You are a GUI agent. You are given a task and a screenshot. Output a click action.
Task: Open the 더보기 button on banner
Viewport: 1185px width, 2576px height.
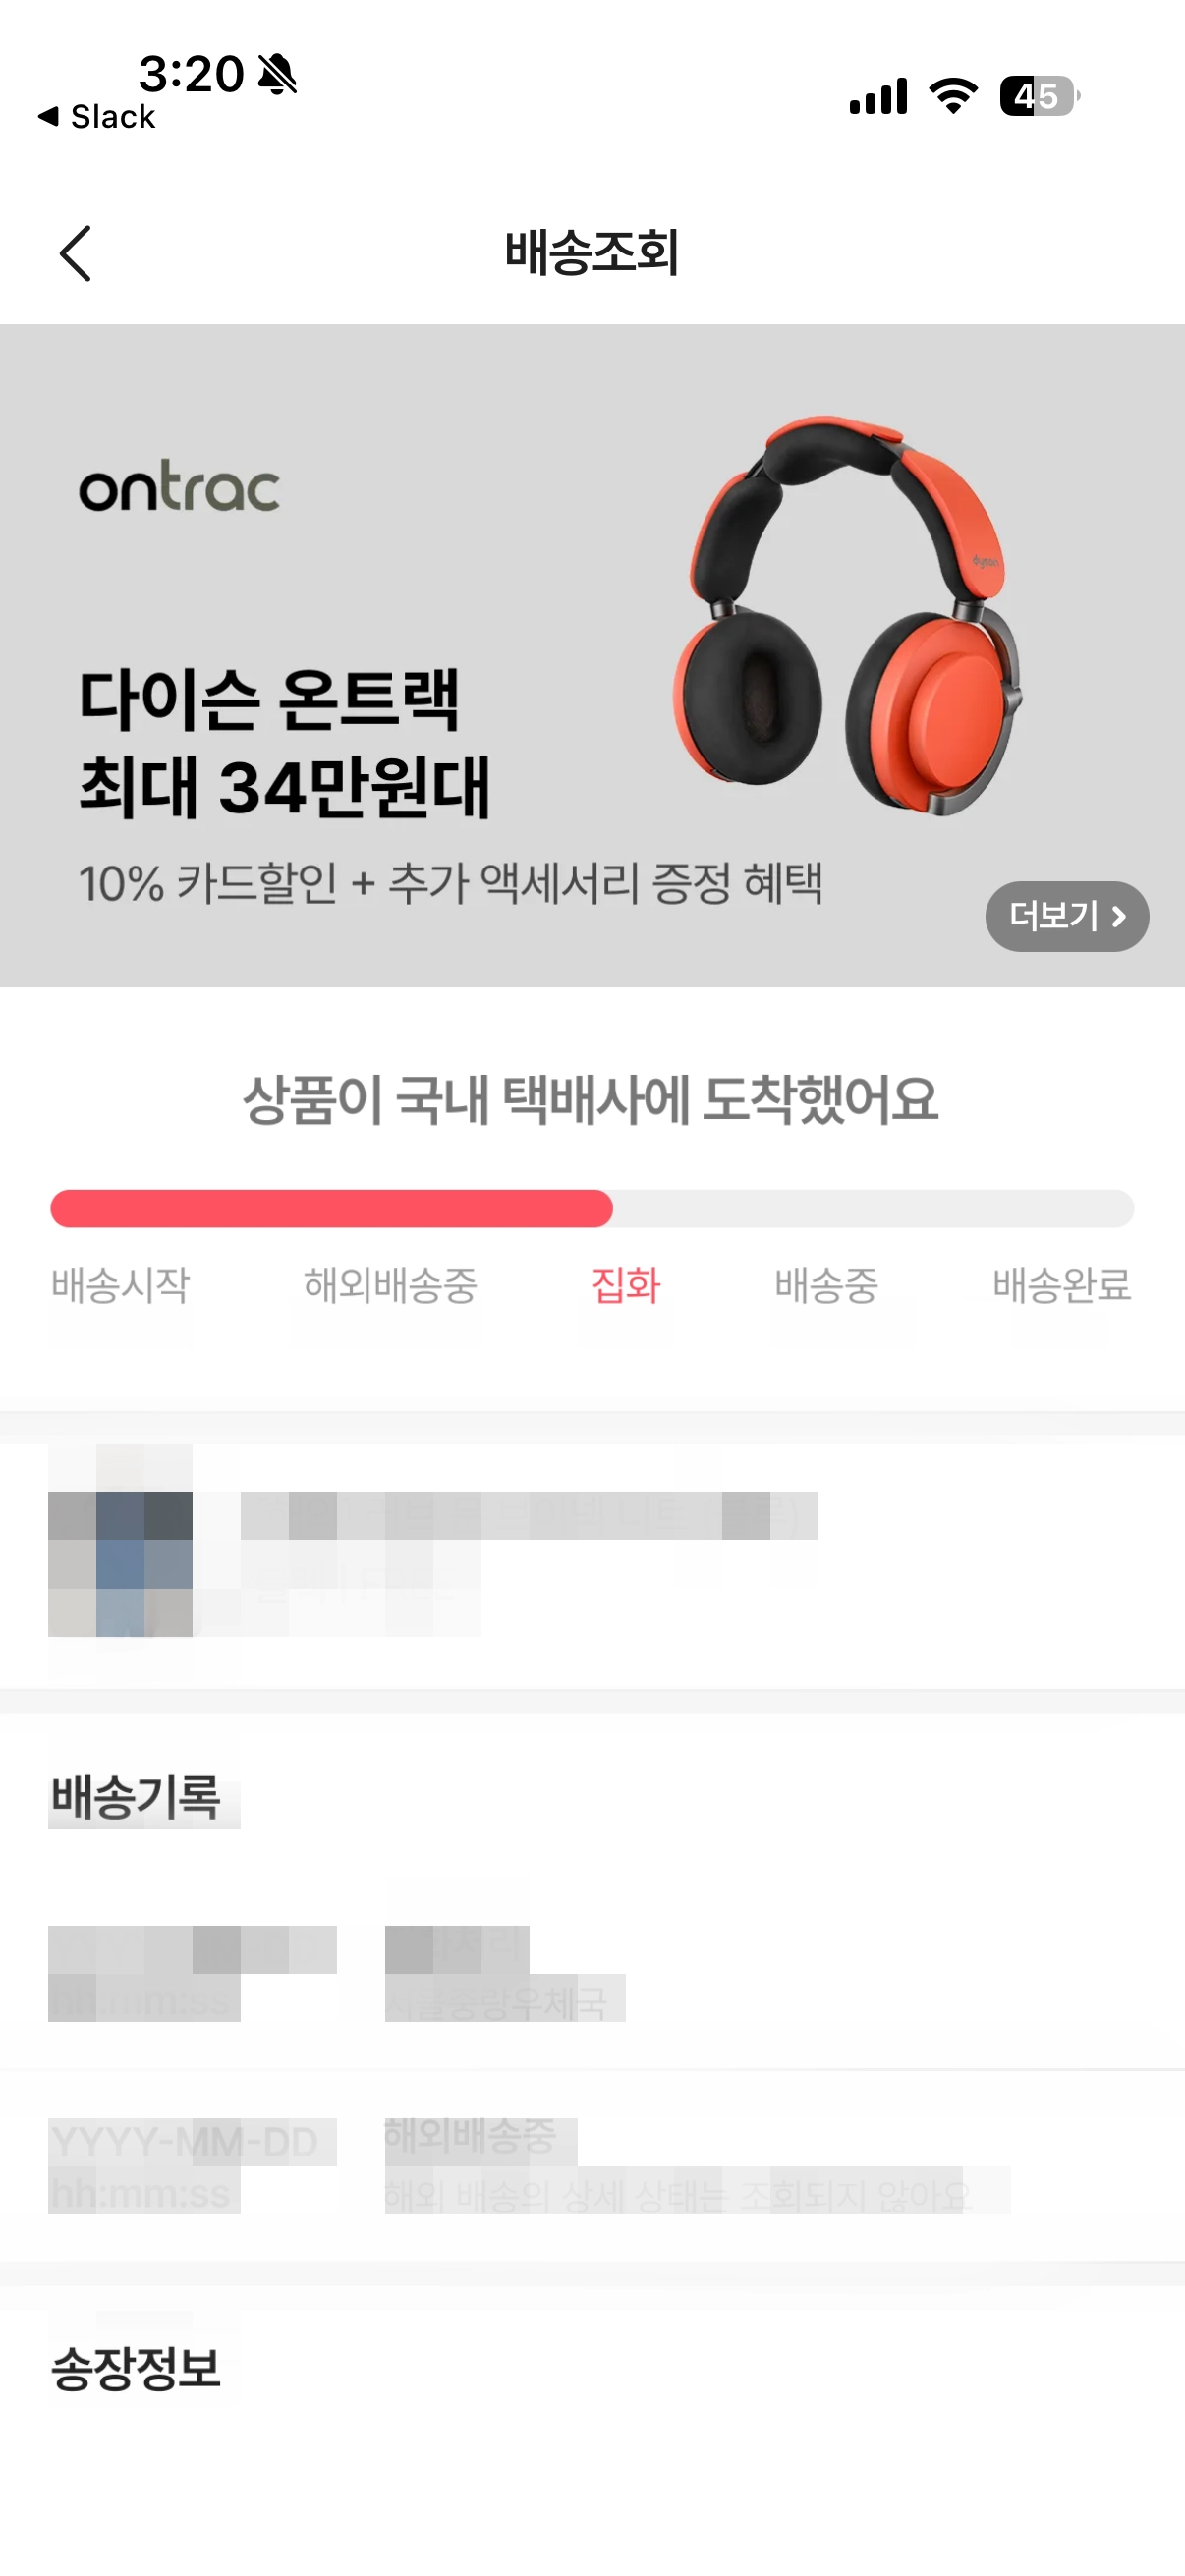coord(1067,916)
